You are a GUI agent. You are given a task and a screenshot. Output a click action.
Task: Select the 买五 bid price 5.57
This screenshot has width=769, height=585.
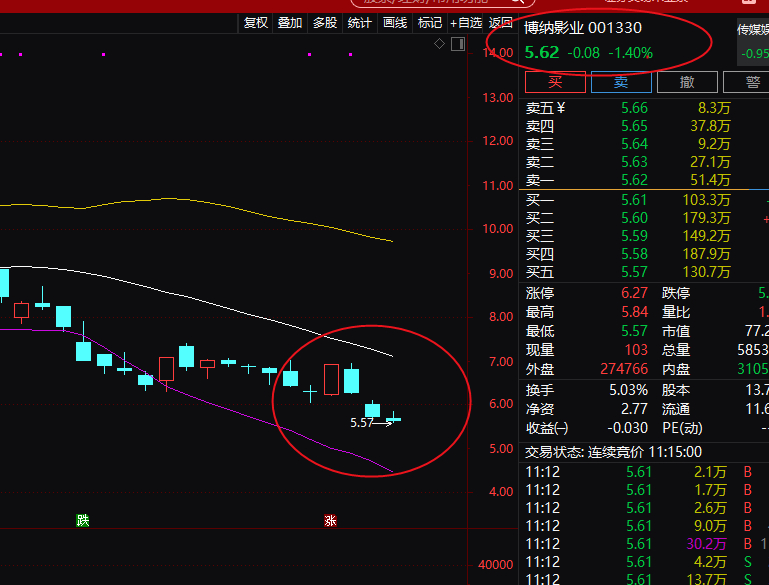pos(634,272)
